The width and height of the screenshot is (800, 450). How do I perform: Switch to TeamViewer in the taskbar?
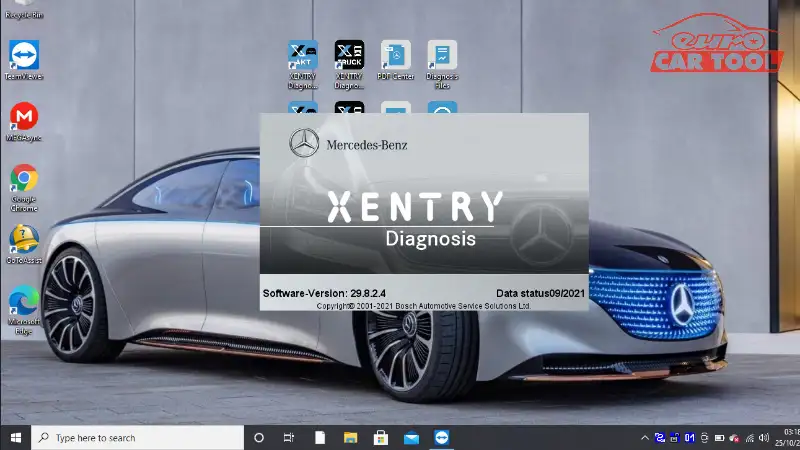(x=442, y=438)
